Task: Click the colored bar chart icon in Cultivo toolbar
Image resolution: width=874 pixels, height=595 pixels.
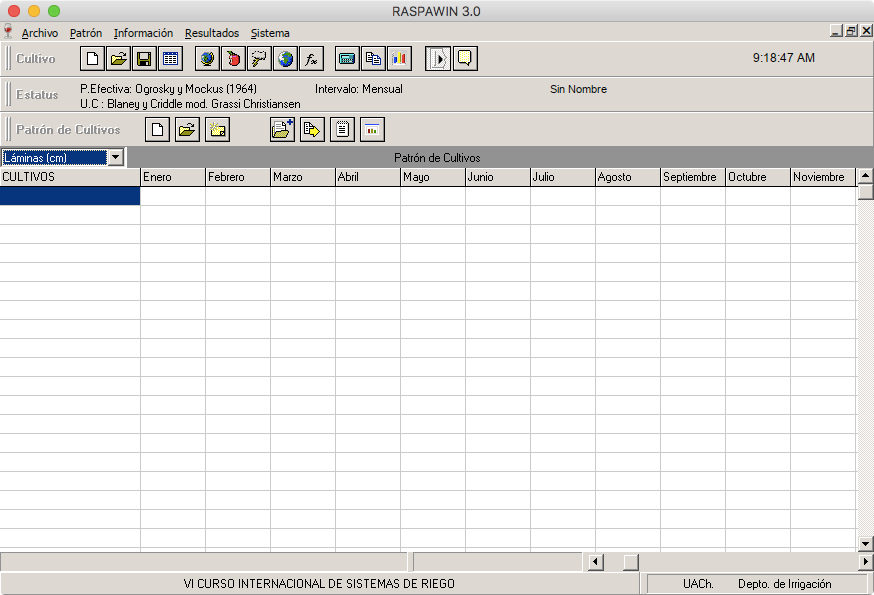Action: click(399, 59)
